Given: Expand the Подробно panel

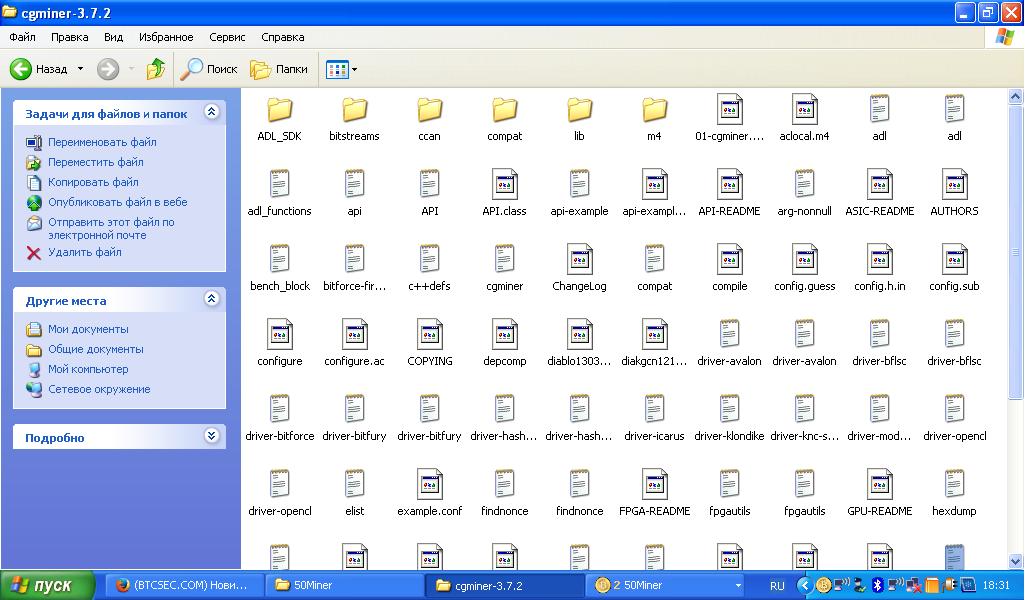Looking at the screenshot, I should point(211,435).
